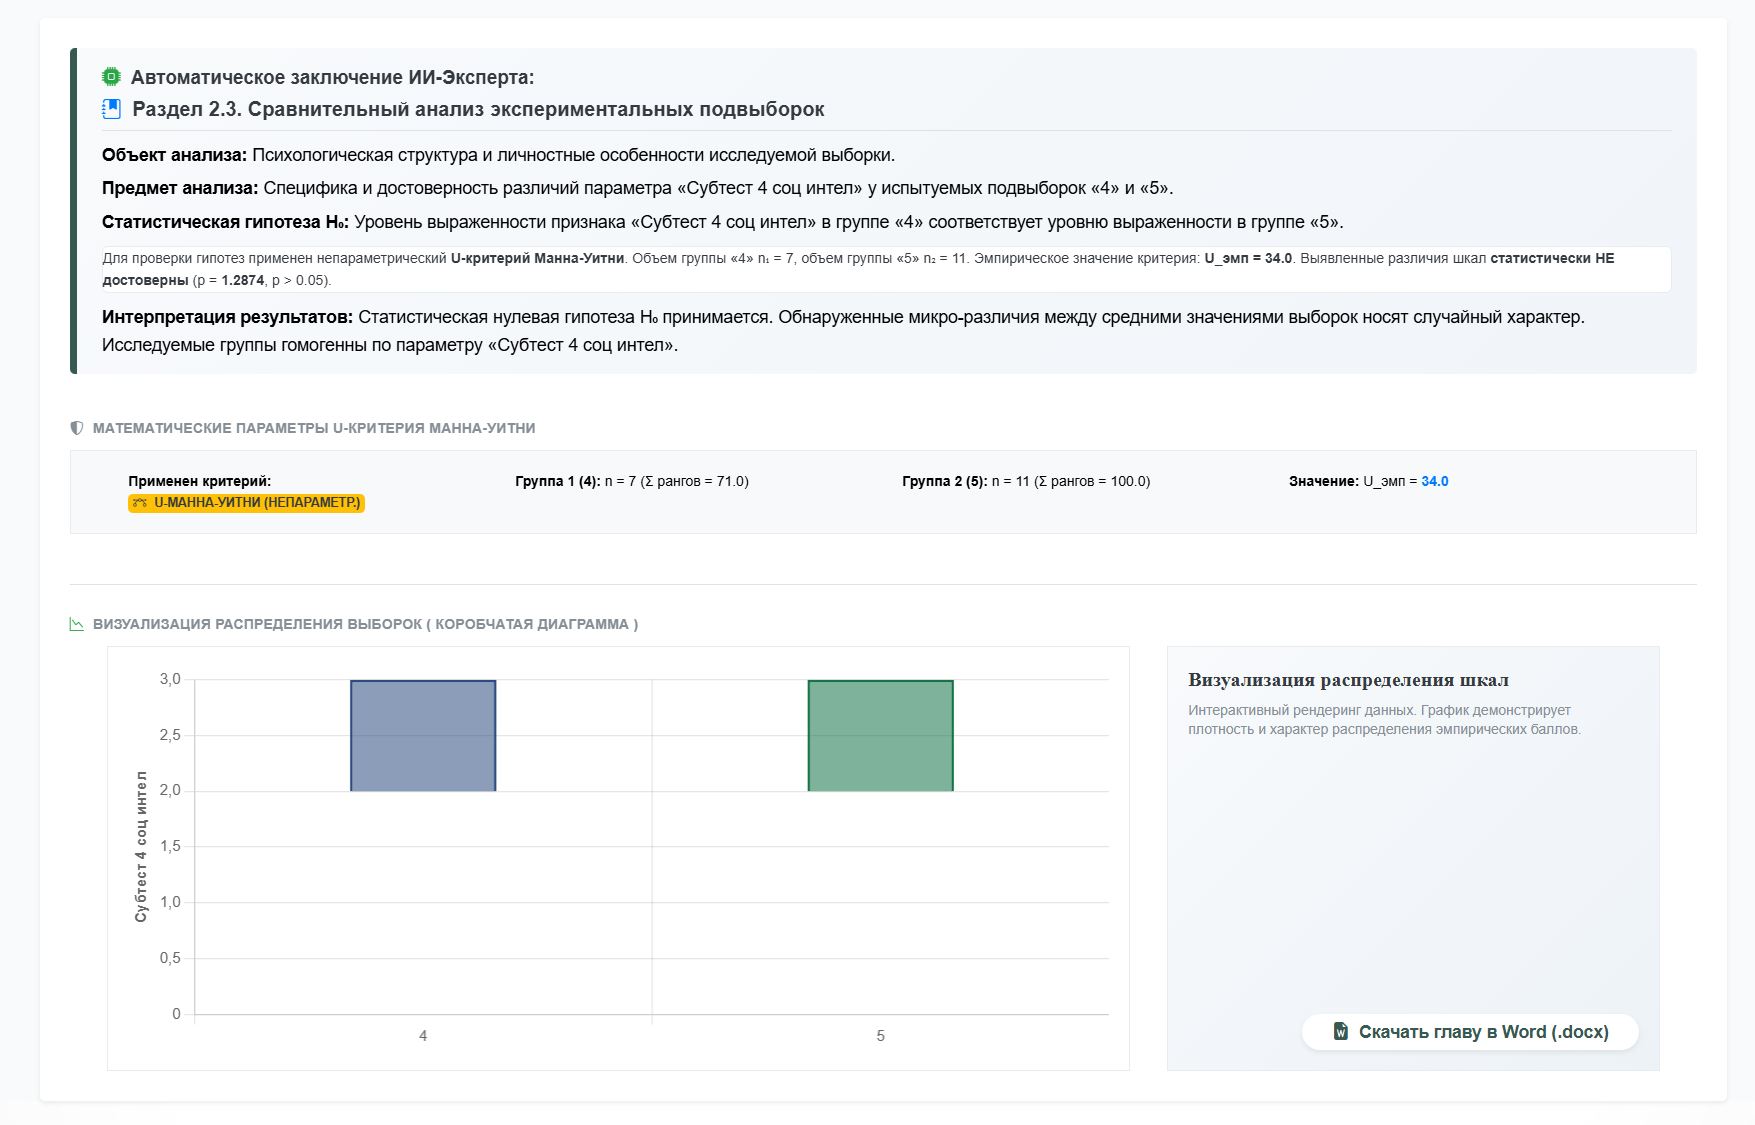Click the green chip icon beside ИИ-Эксперта heading
1755x1125 pixels.
point(111,77)
